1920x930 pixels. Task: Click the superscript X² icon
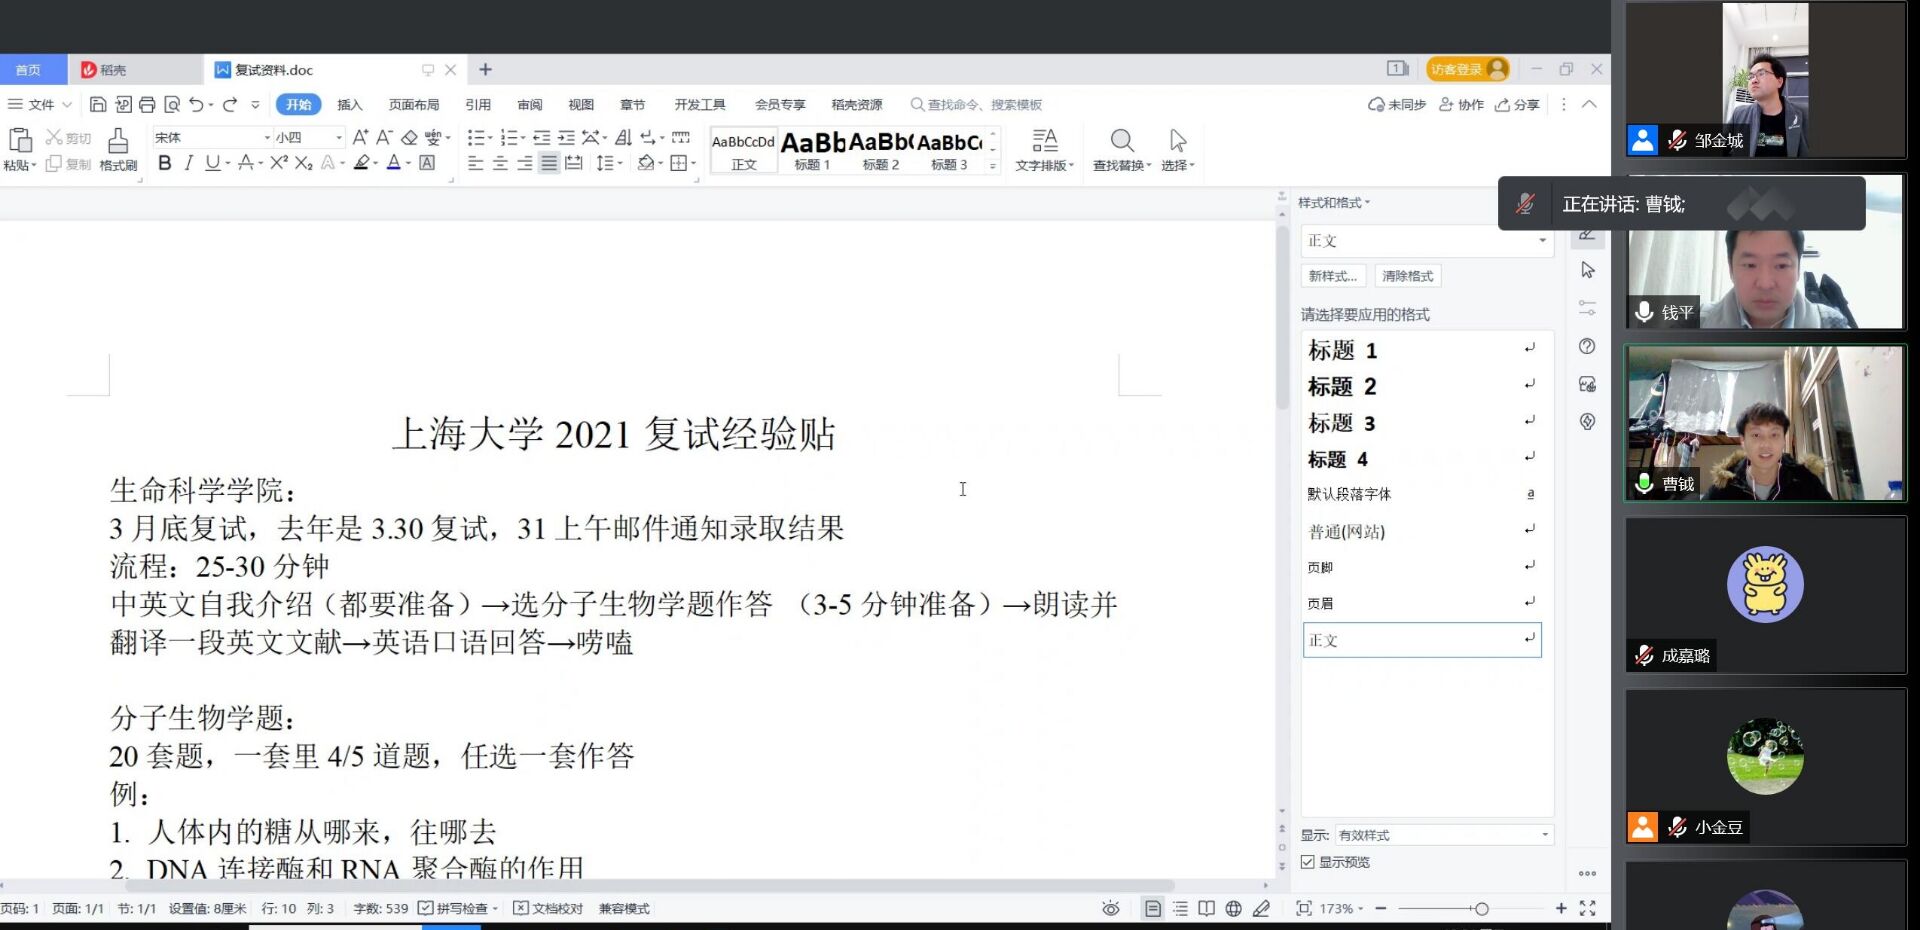click(x=279, y=163)
